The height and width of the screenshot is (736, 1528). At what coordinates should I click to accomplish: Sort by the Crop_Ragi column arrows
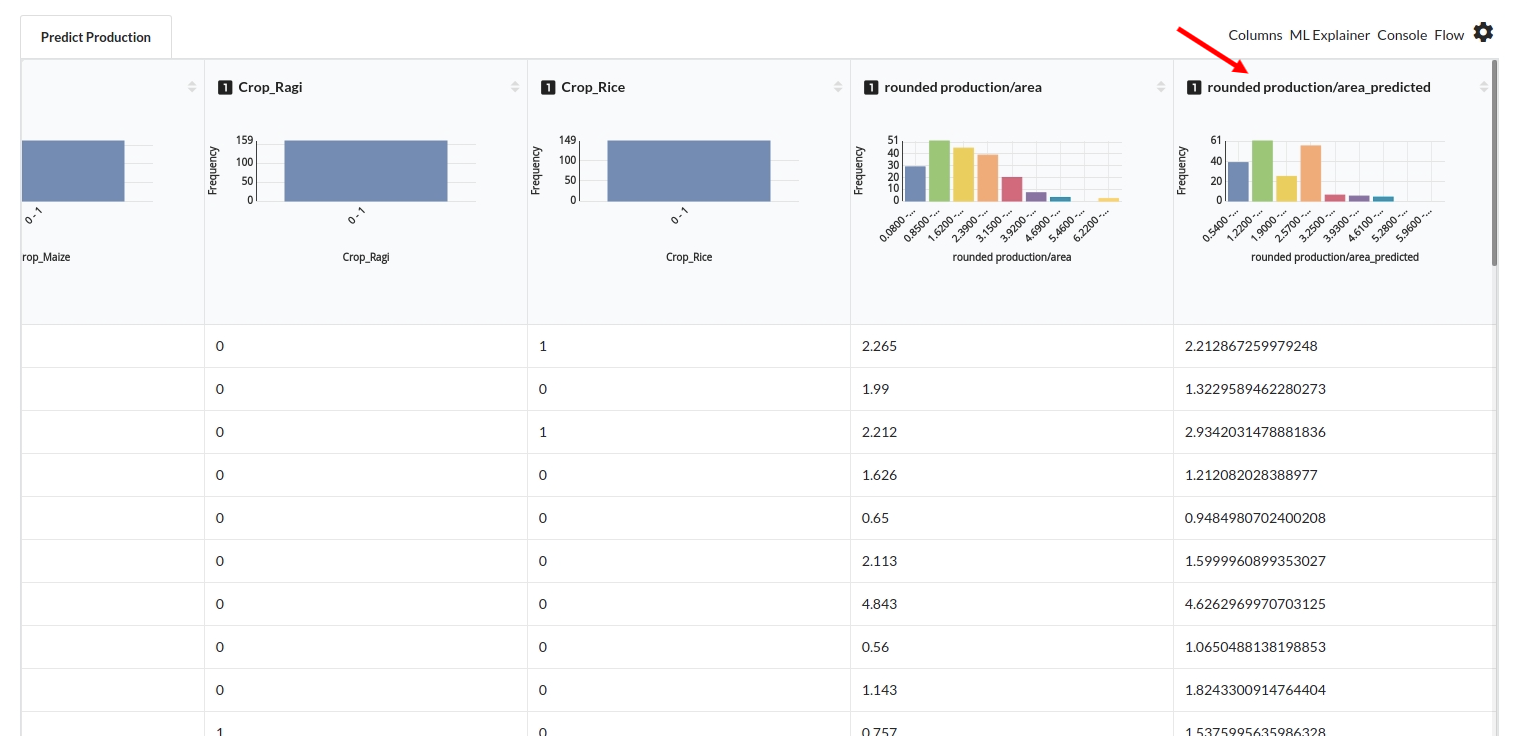[x=515, y=88]
